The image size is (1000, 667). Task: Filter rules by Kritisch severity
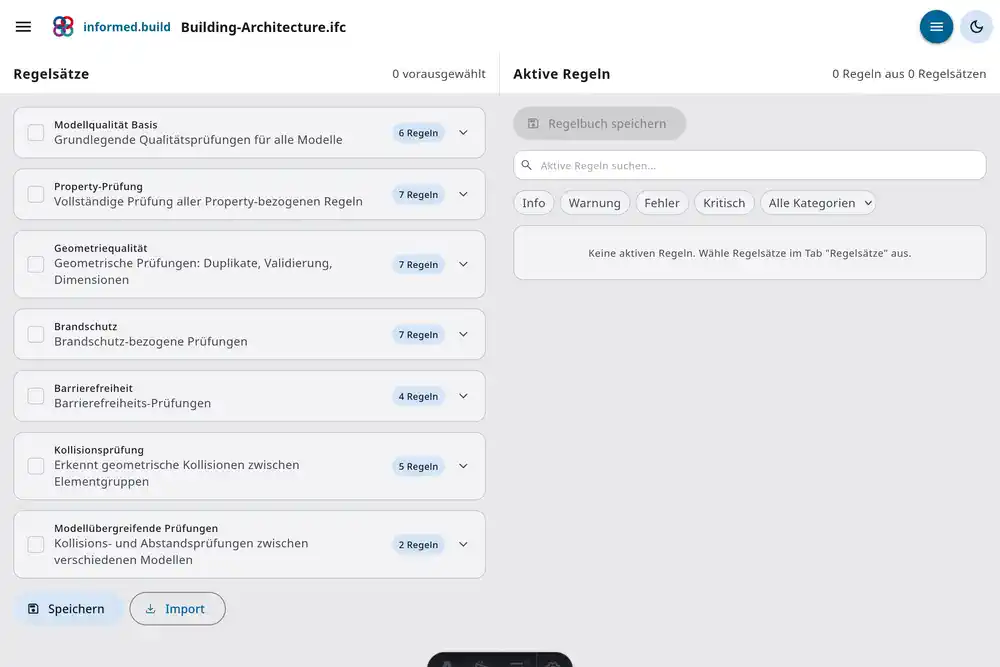click(x=724, y=203)
